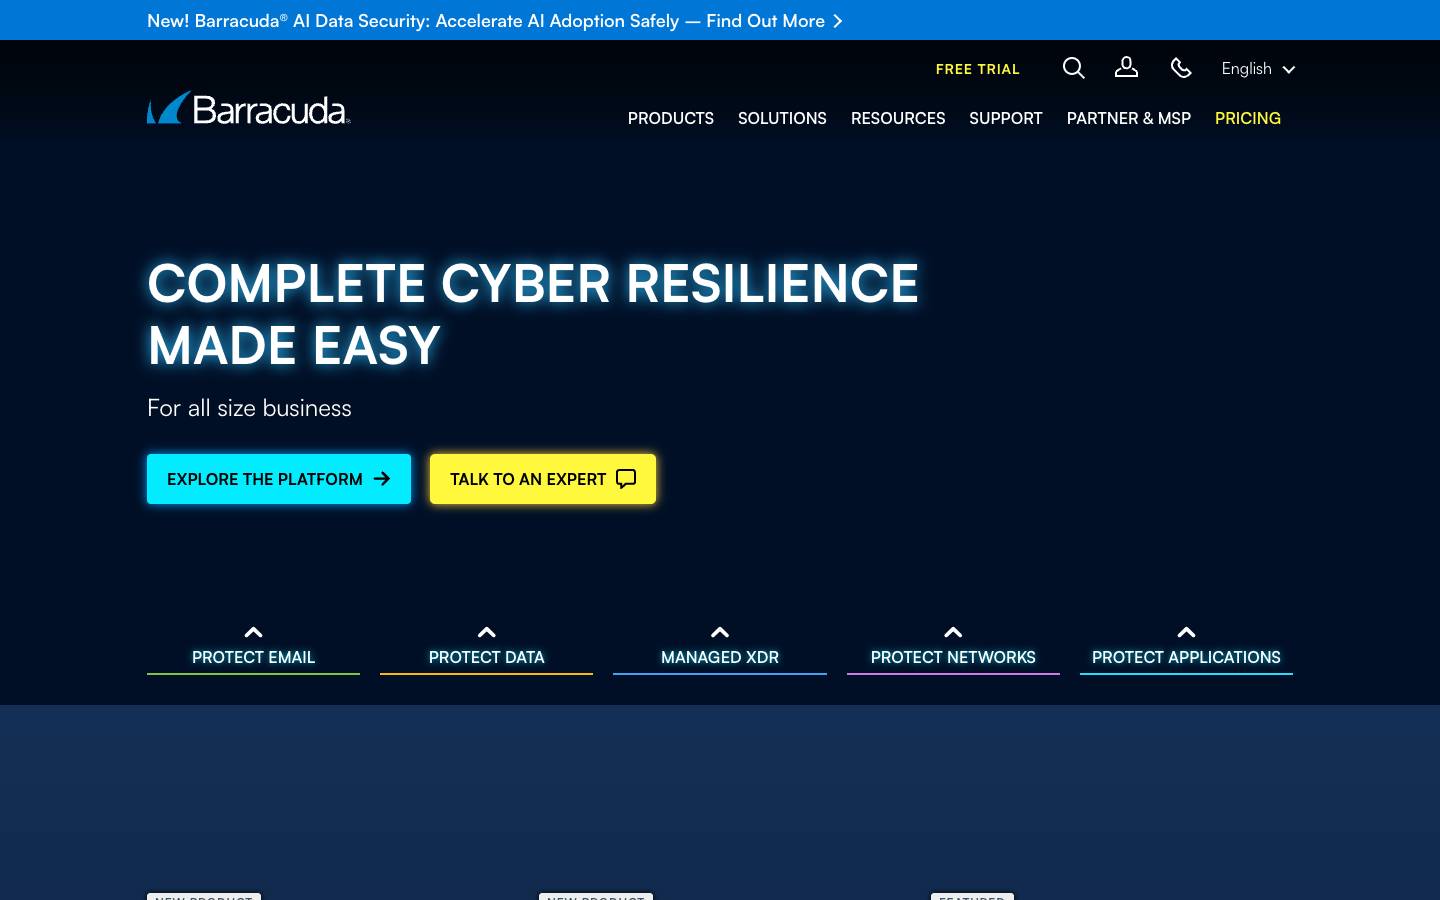The width and height of the screenshot is (1440, 900).
Task: Click the Free Trial link
Action: click(x=978, y=69)
